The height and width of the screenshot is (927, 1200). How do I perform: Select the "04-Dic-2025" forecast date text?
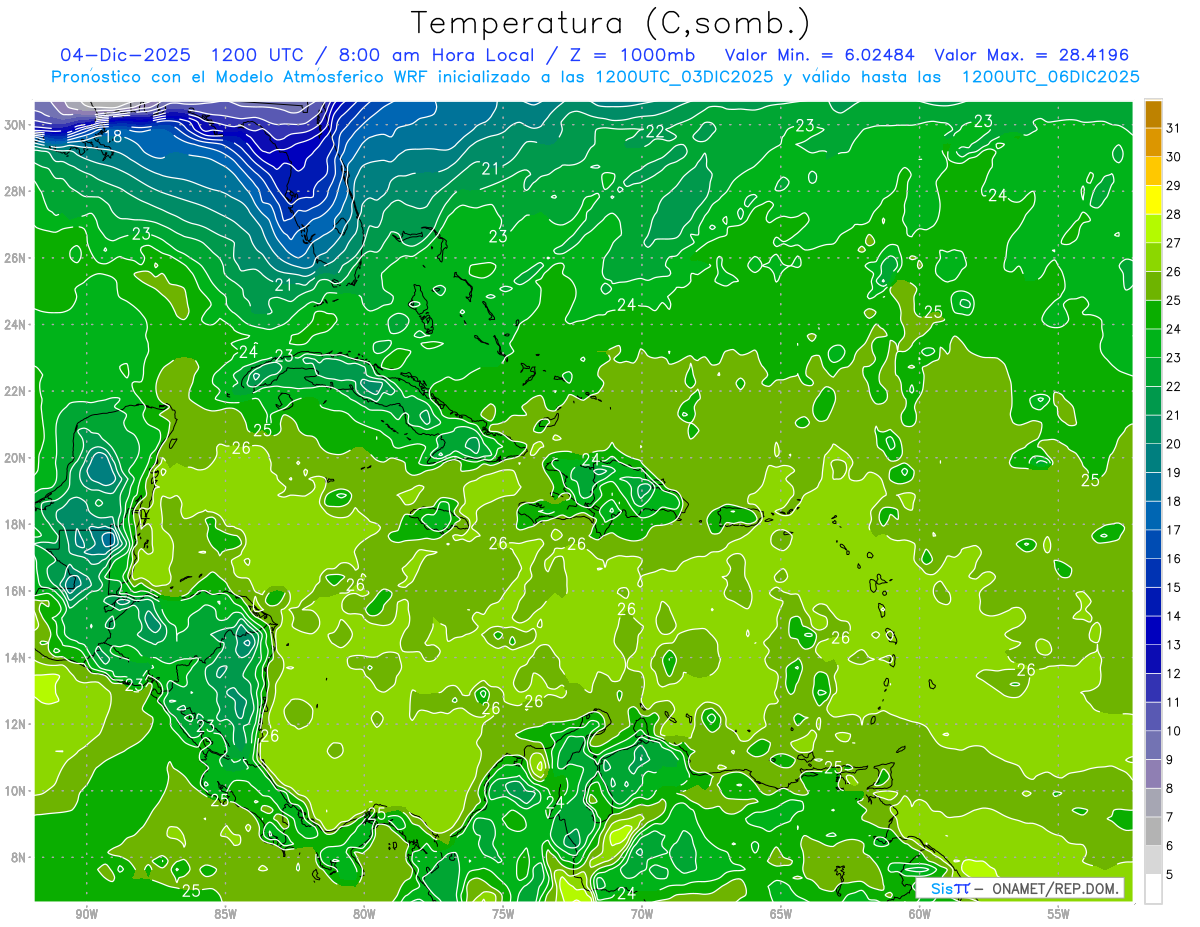124,55
